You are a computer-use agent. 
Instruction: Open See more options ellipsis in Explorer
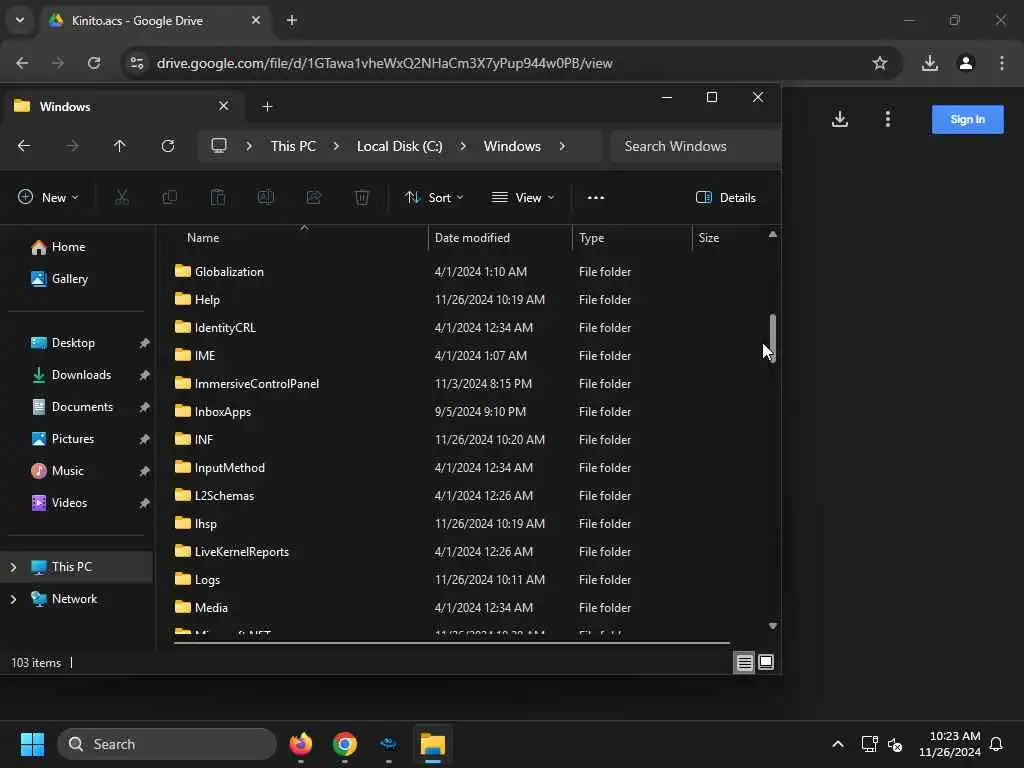click(x=596, y=197)
